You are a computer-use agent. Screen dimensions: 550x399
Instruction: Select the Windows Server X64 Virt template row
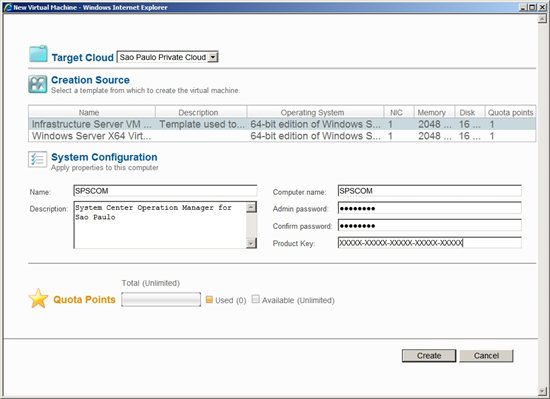[282, 136]
